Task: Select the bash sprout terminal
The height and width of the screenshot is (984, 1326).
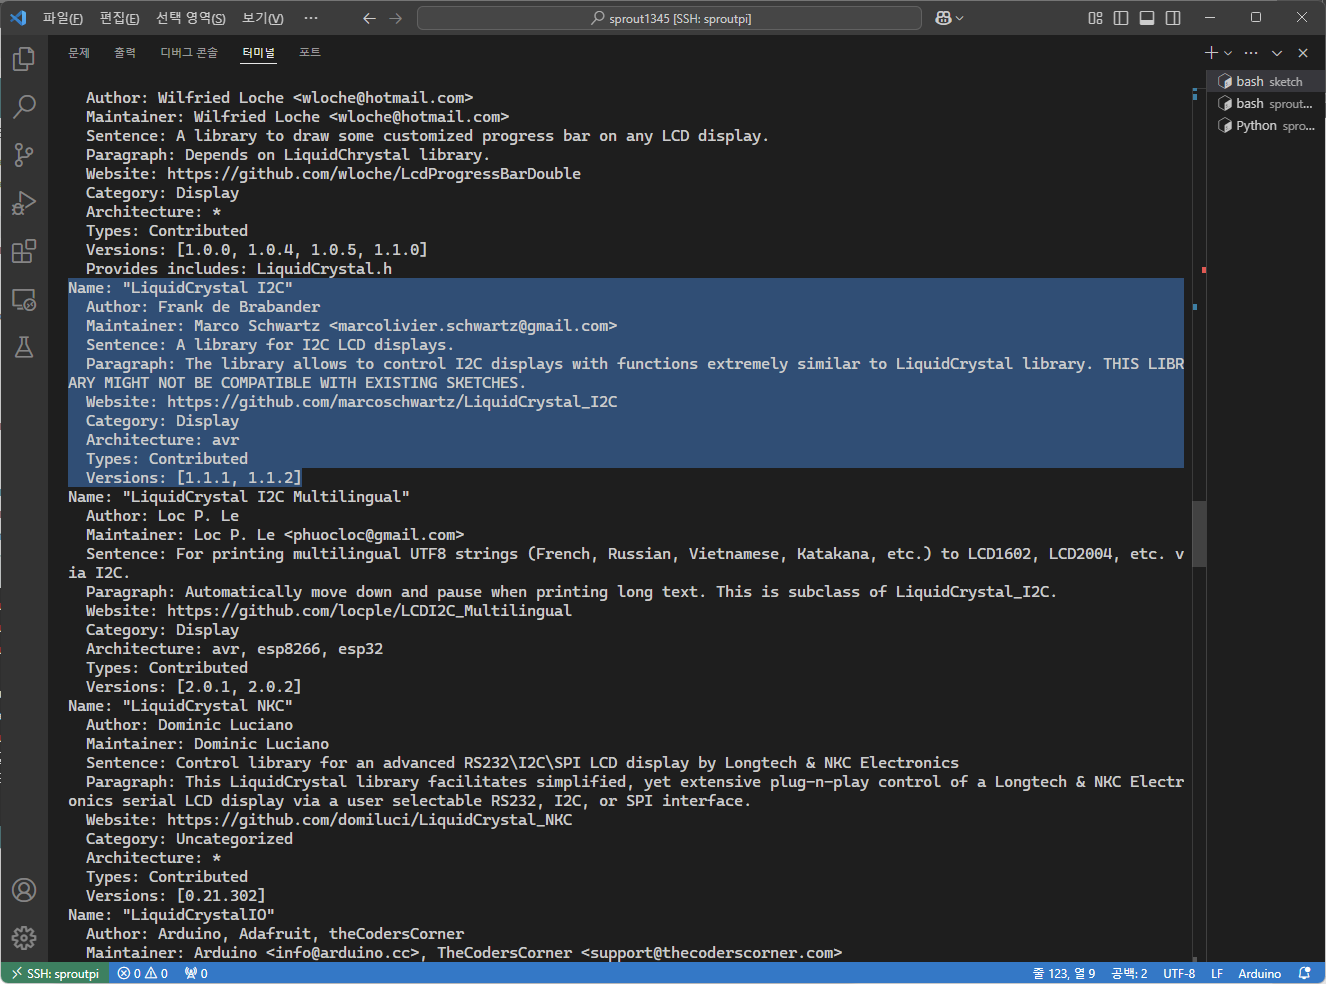Action: click(x=1265, y=103)
